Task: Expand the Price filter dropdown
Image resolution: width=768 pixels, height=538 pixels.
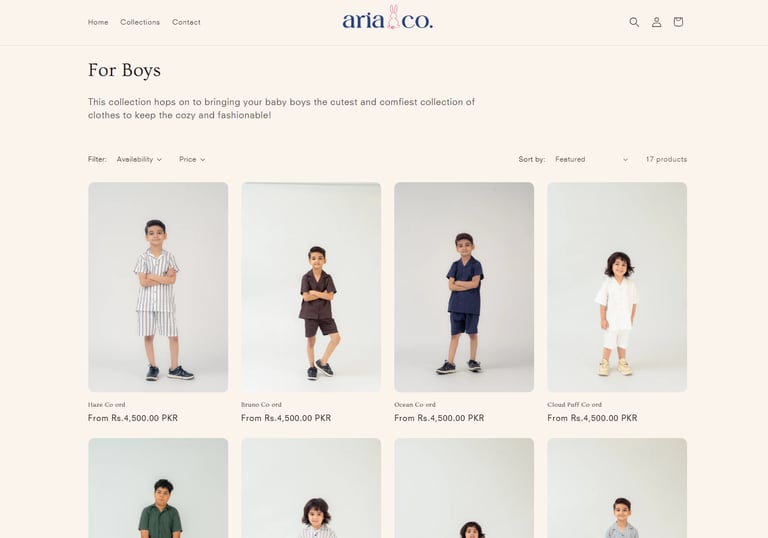Action: click(192, 159)
